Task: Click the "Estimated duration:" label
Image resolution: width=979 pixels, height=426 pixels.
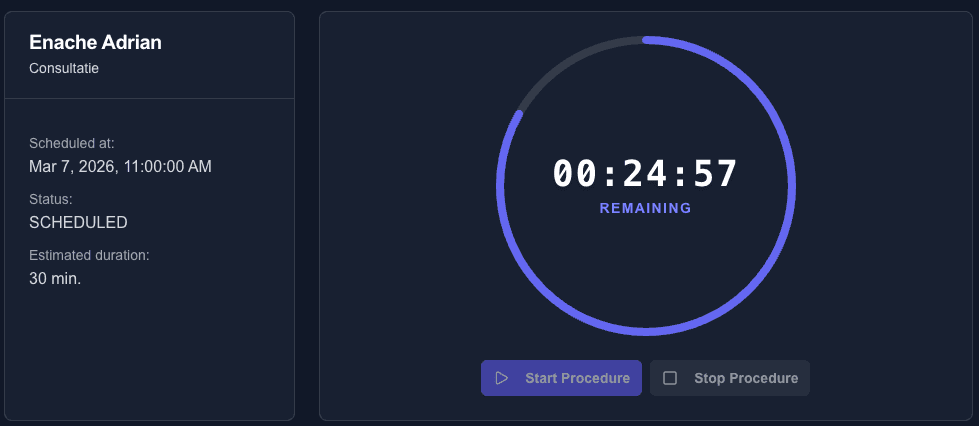Action: 89,255
